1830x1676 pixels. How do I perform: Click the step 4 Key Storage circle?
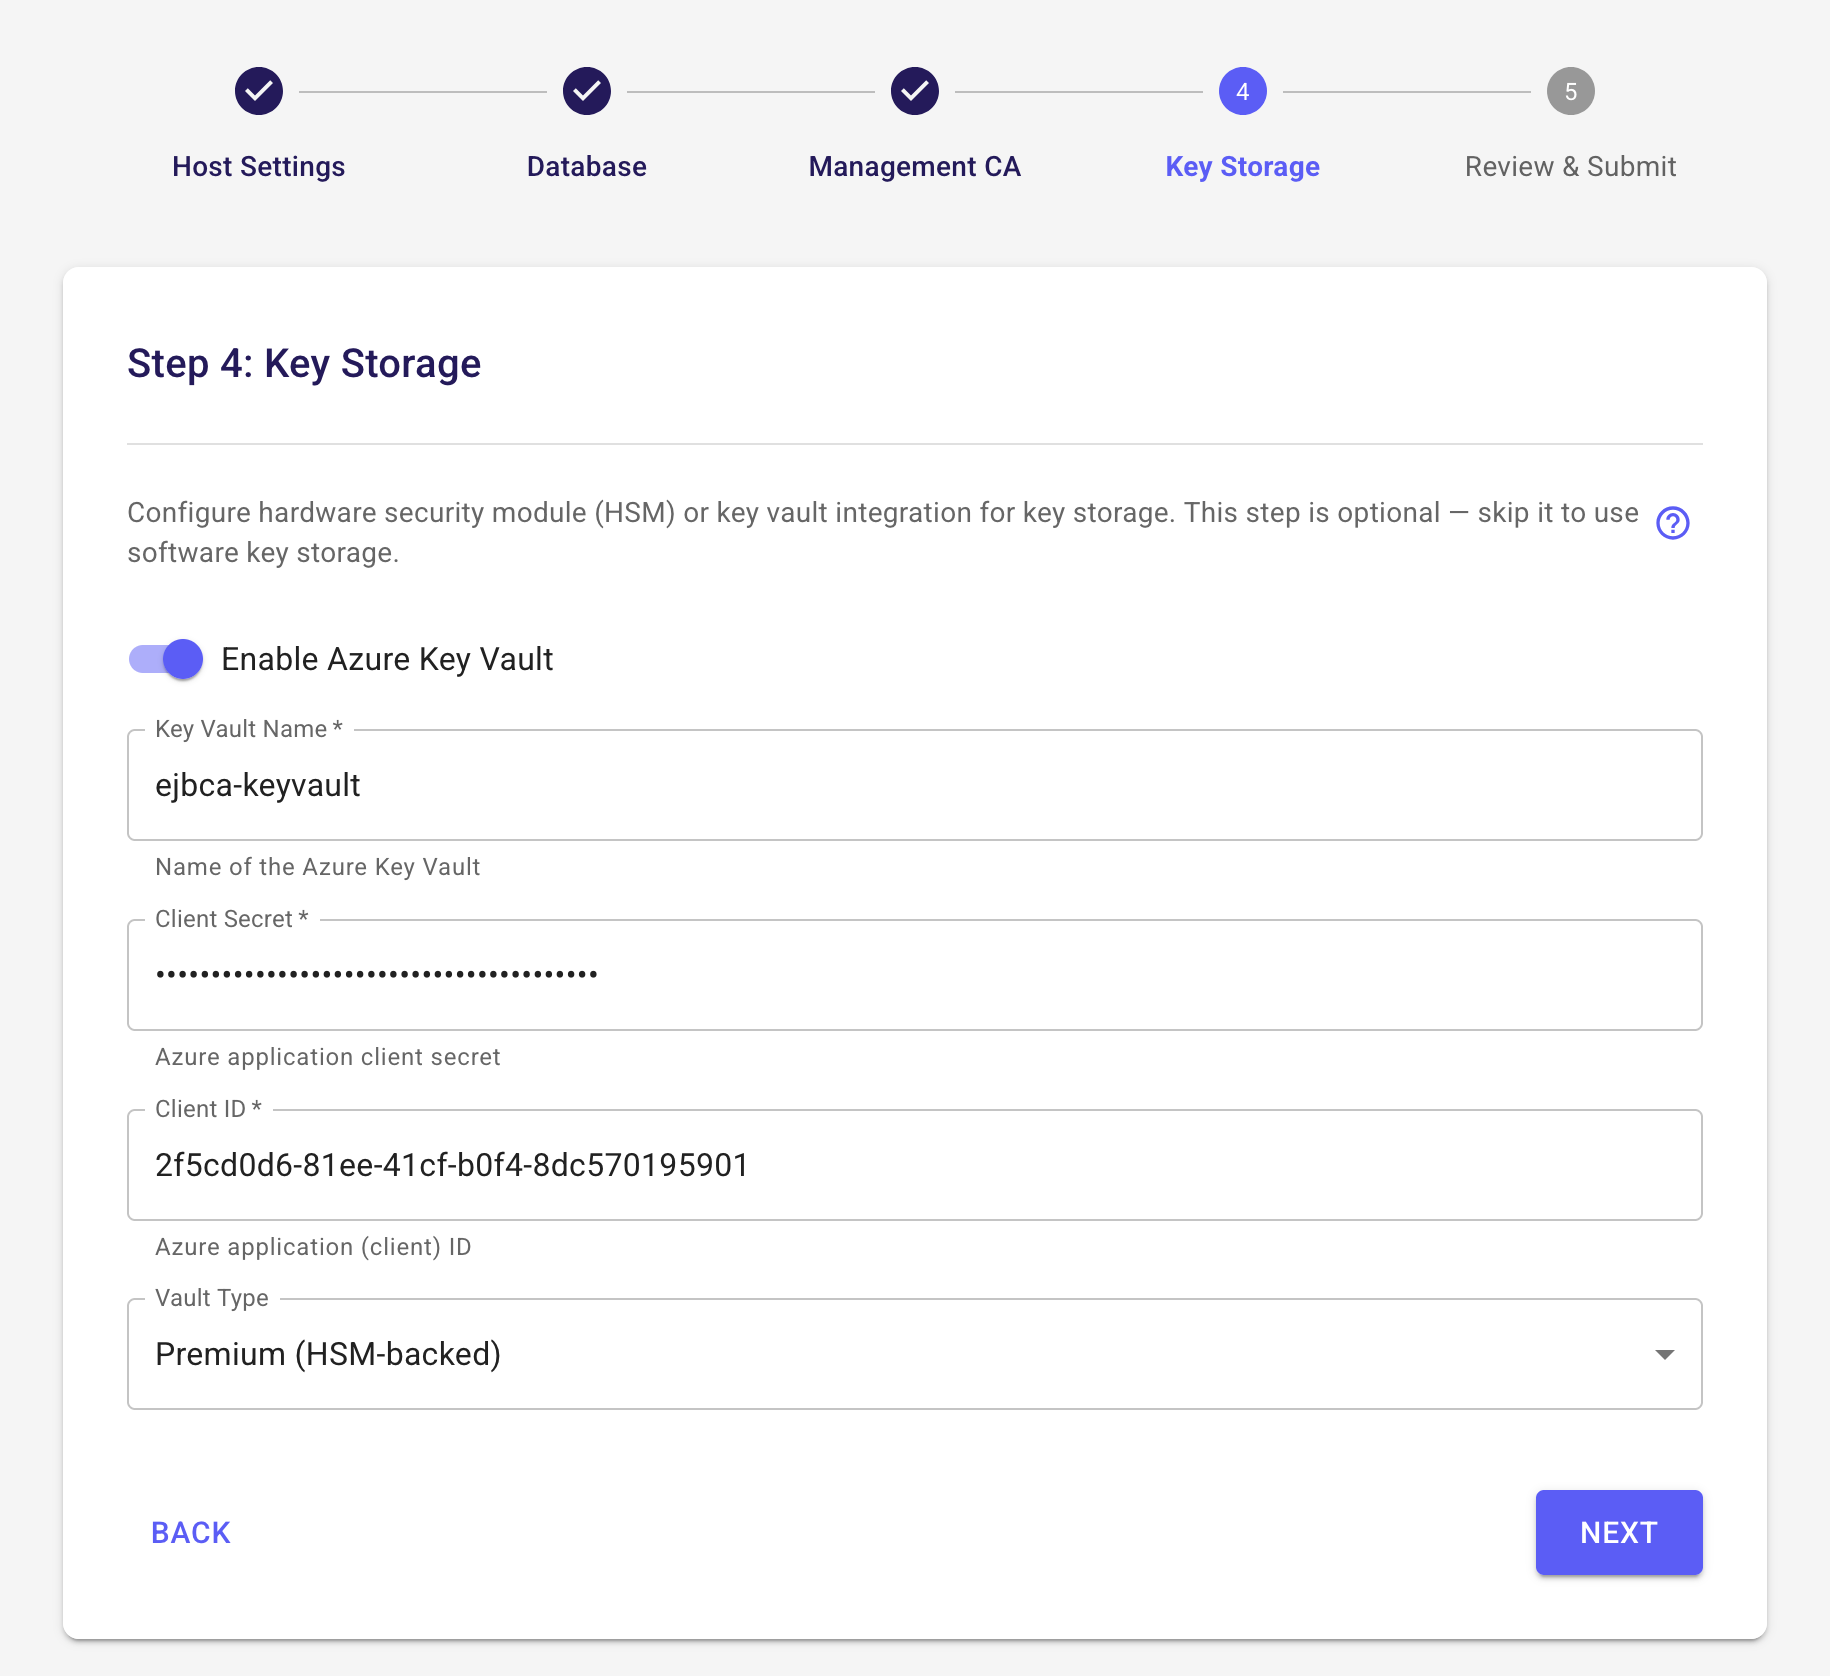[1243, 91]
